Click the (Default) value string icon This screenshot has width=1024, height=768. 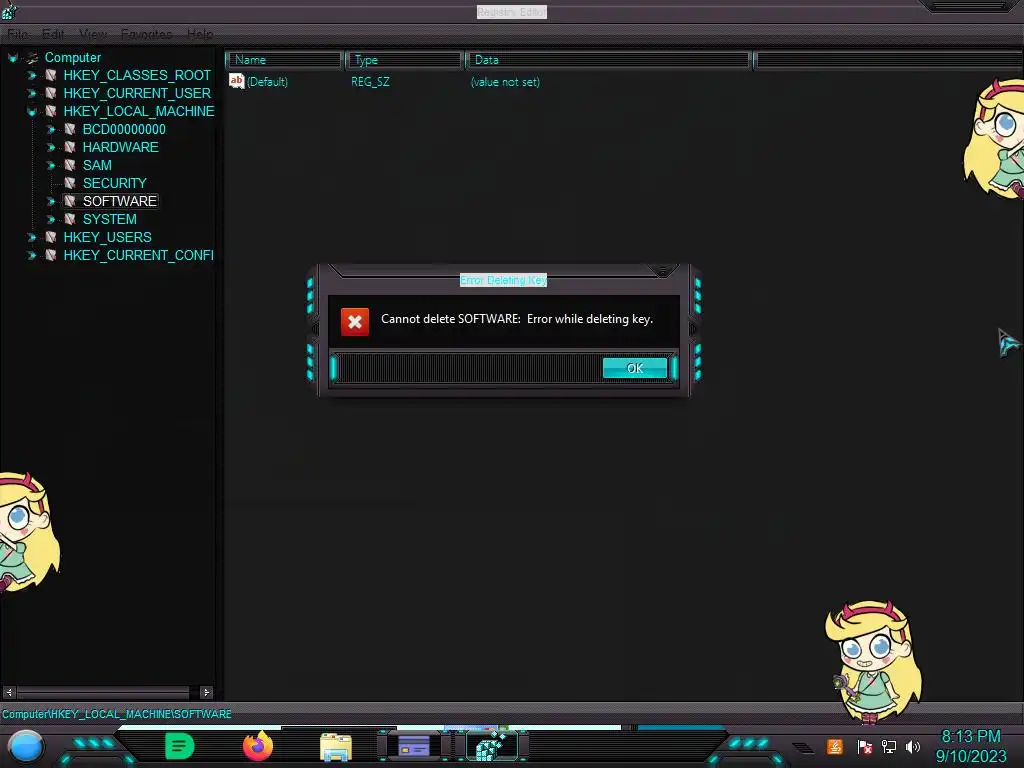click(x=236, y=81)
